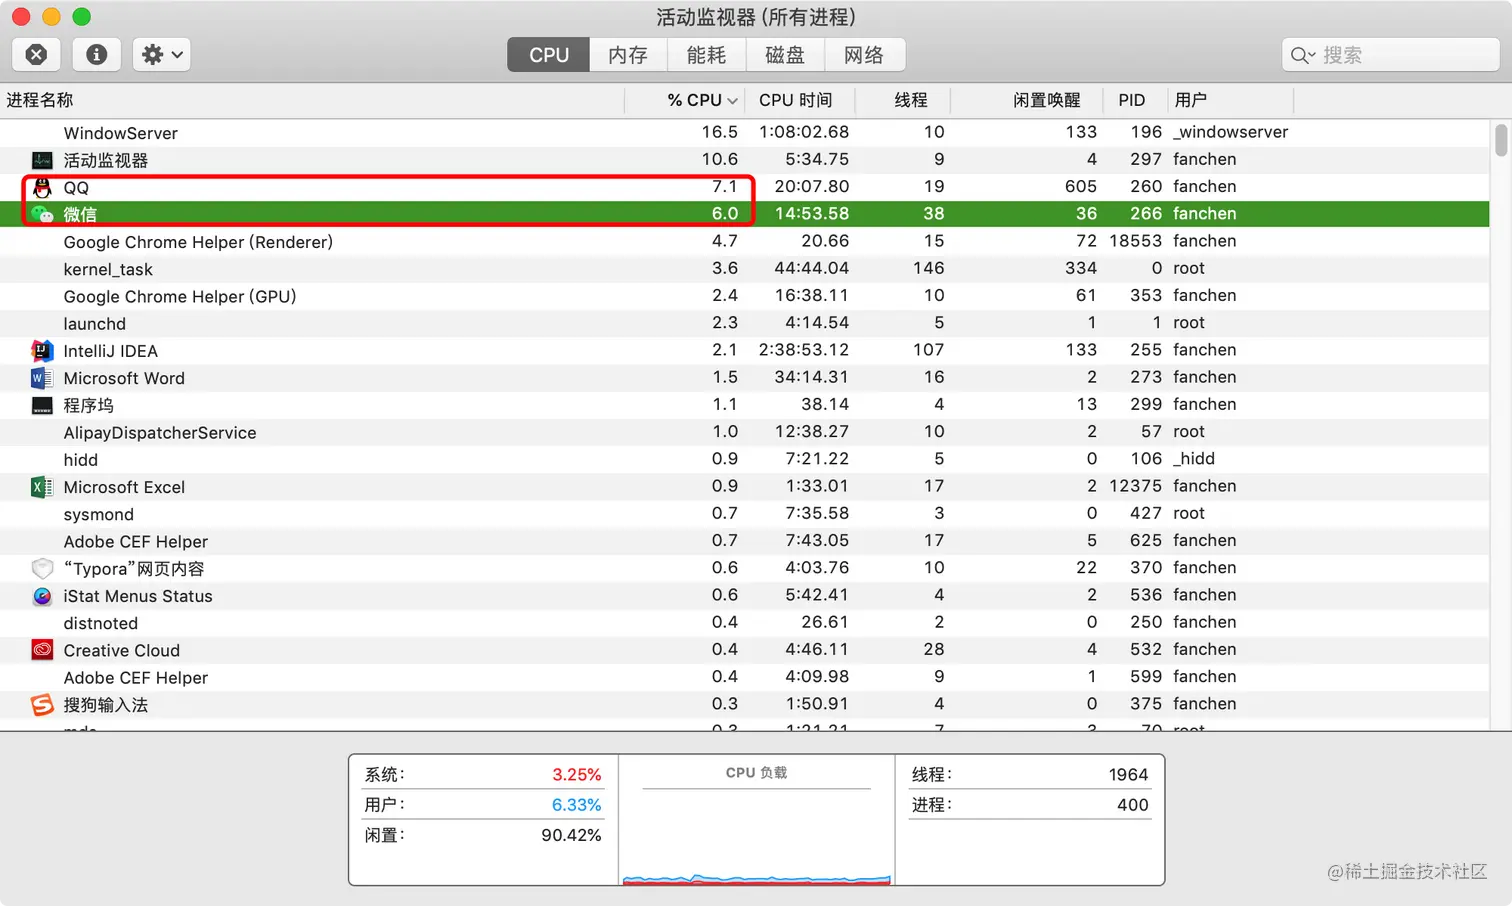Screen dimensions: 1512x906
Task: Click the 线程 total 1964 value
Action: point(1128,775)
